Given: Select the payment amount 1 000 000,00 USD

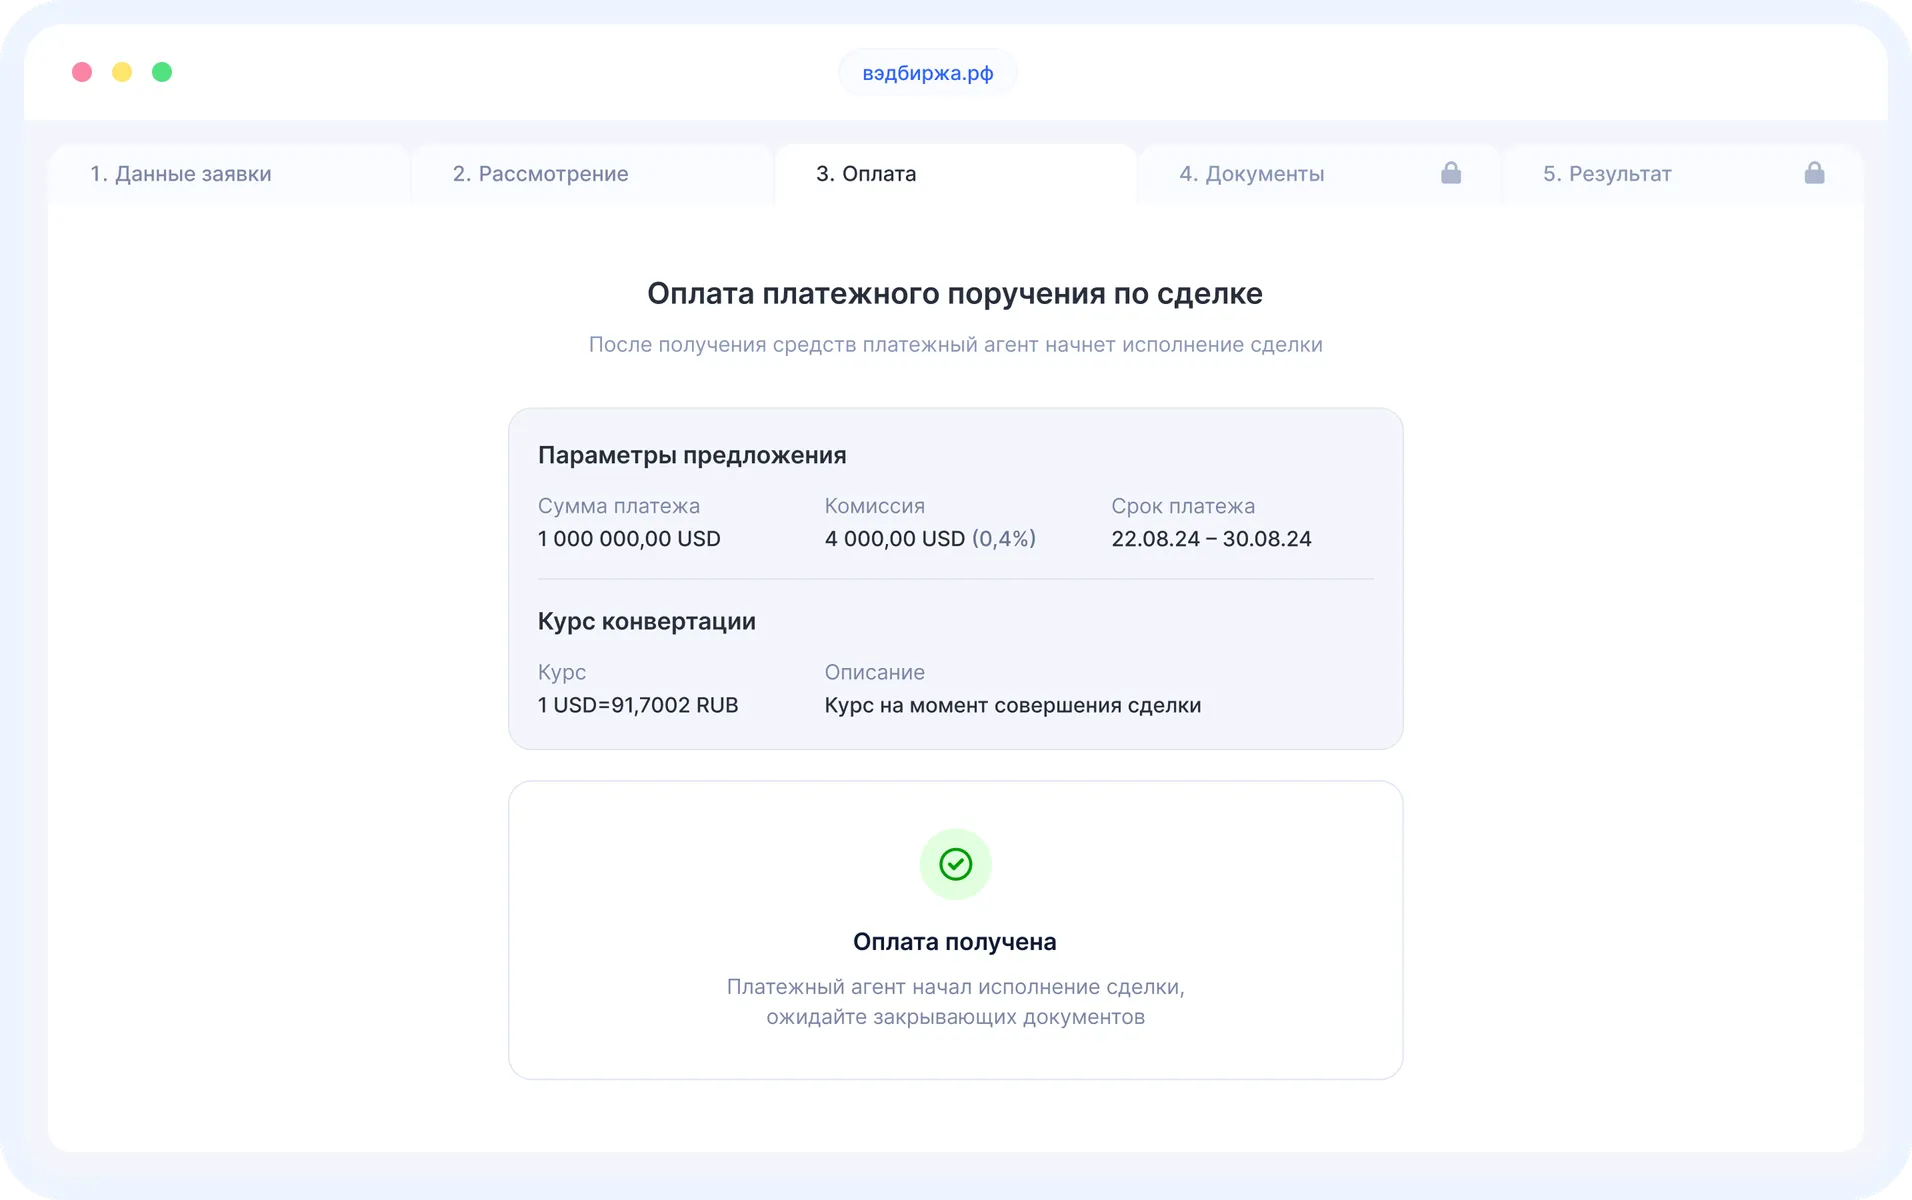Looking at the screenshot, I should point(629,539).
